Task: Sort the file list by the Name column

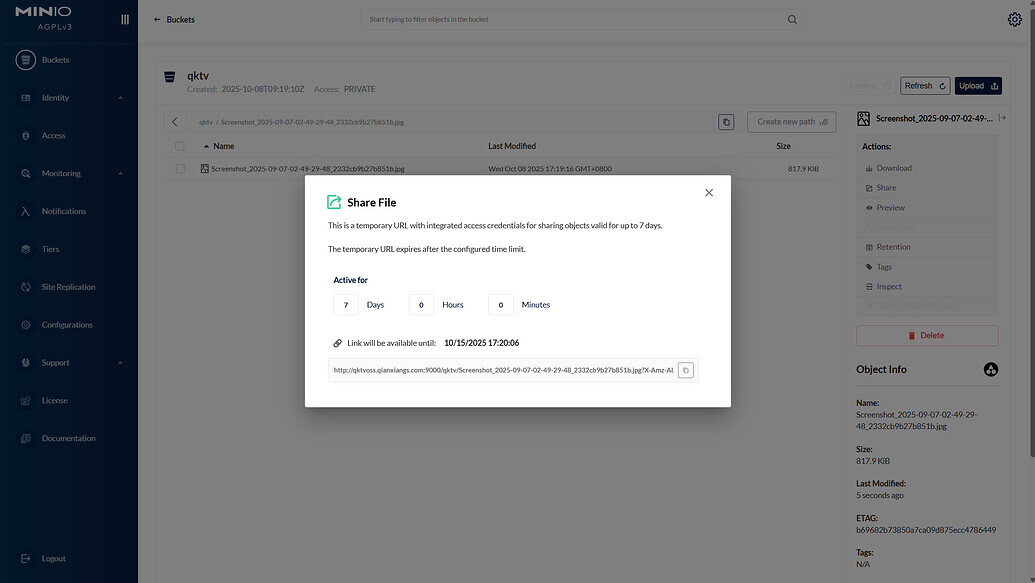Action: [222, 146]
